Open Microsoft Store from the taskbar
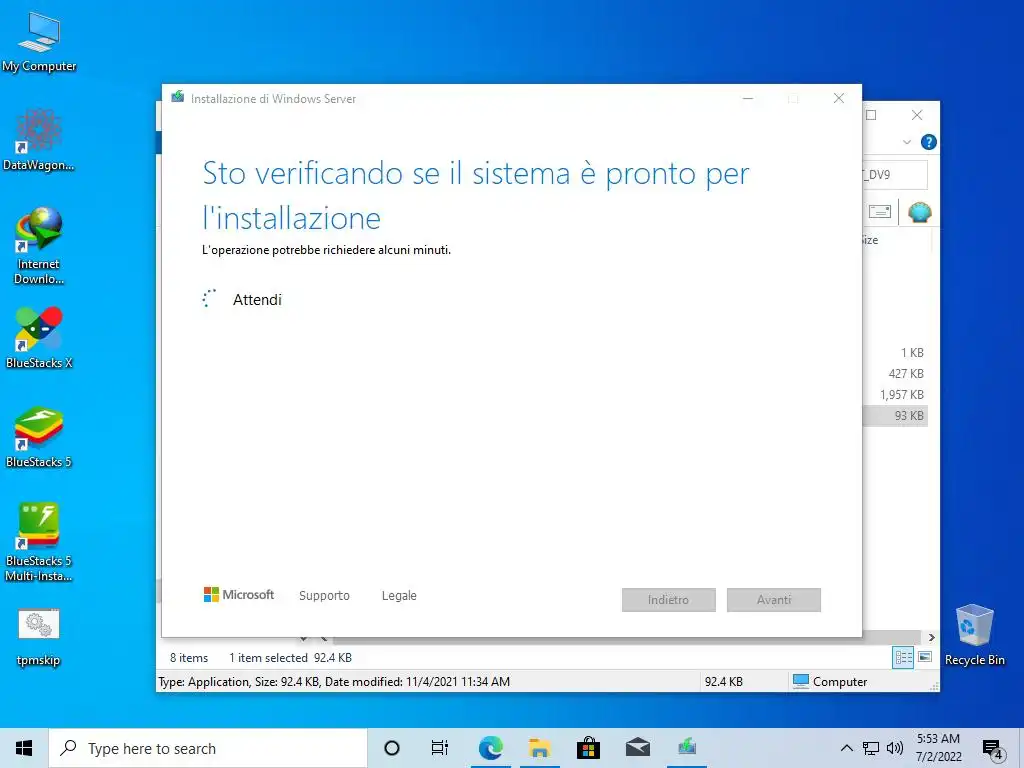This screenshot has height=768, width=1024. pos(588,748)
